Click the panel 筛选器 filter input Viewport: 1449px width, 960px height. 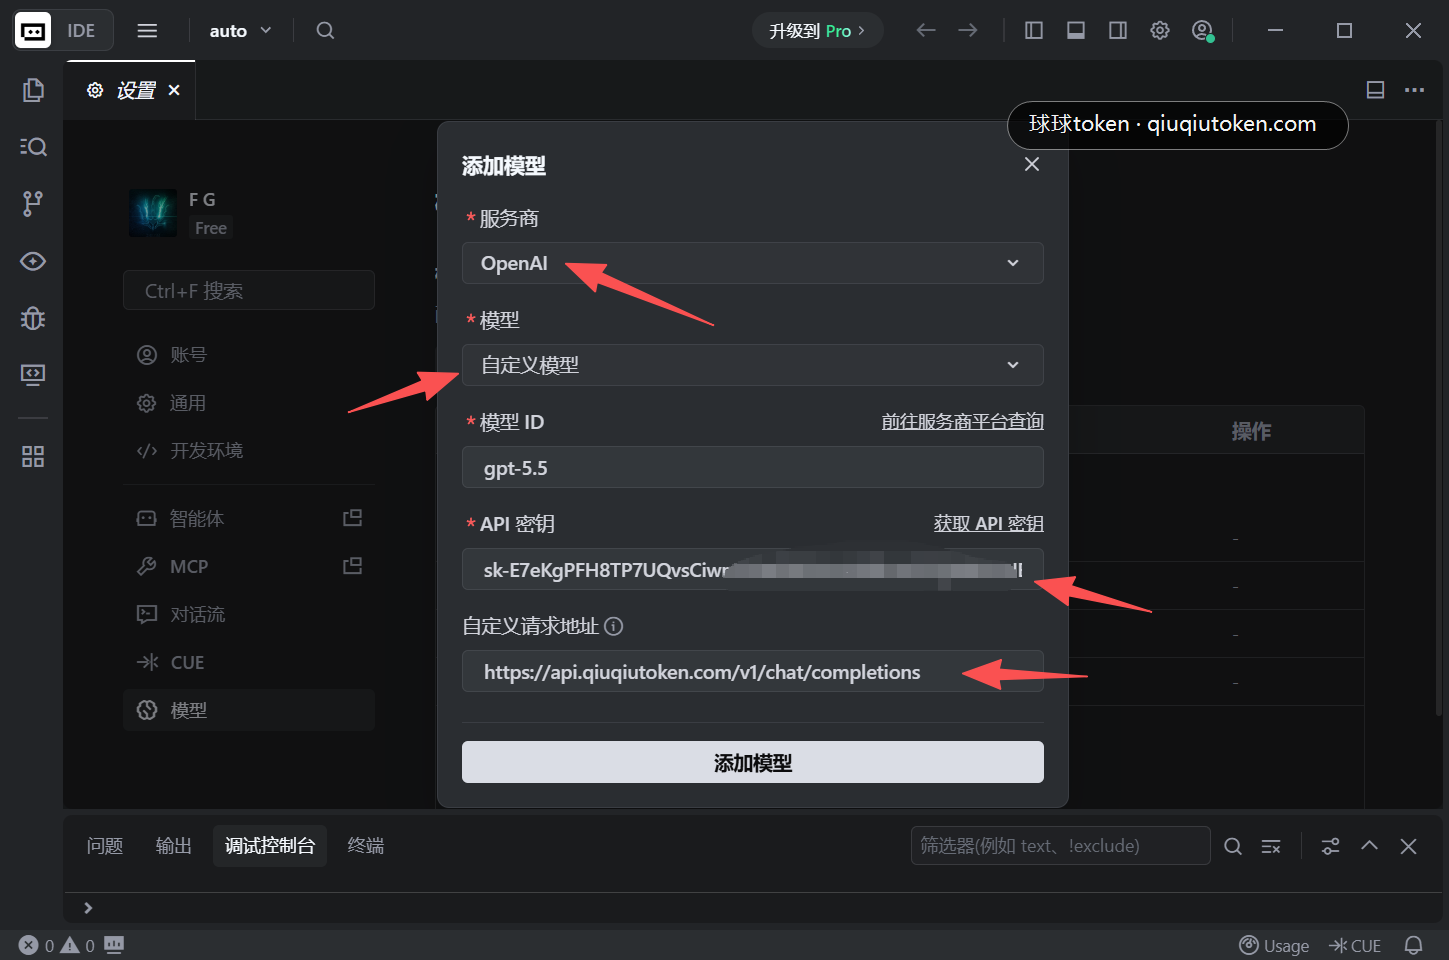[x=1060, y=846]
